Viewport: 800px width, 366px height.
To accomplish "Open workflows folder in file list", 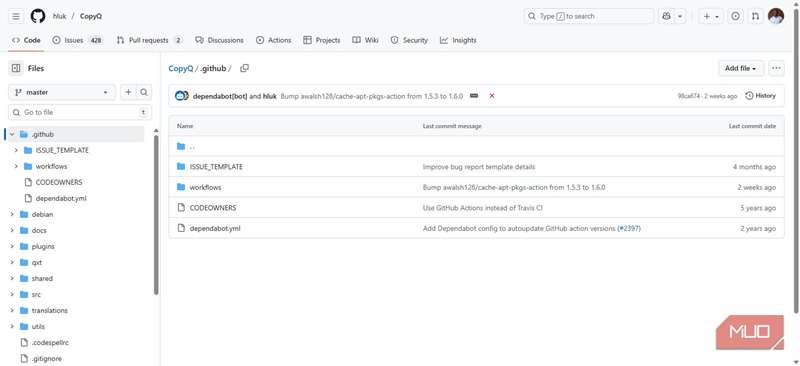I will point(205,187).
